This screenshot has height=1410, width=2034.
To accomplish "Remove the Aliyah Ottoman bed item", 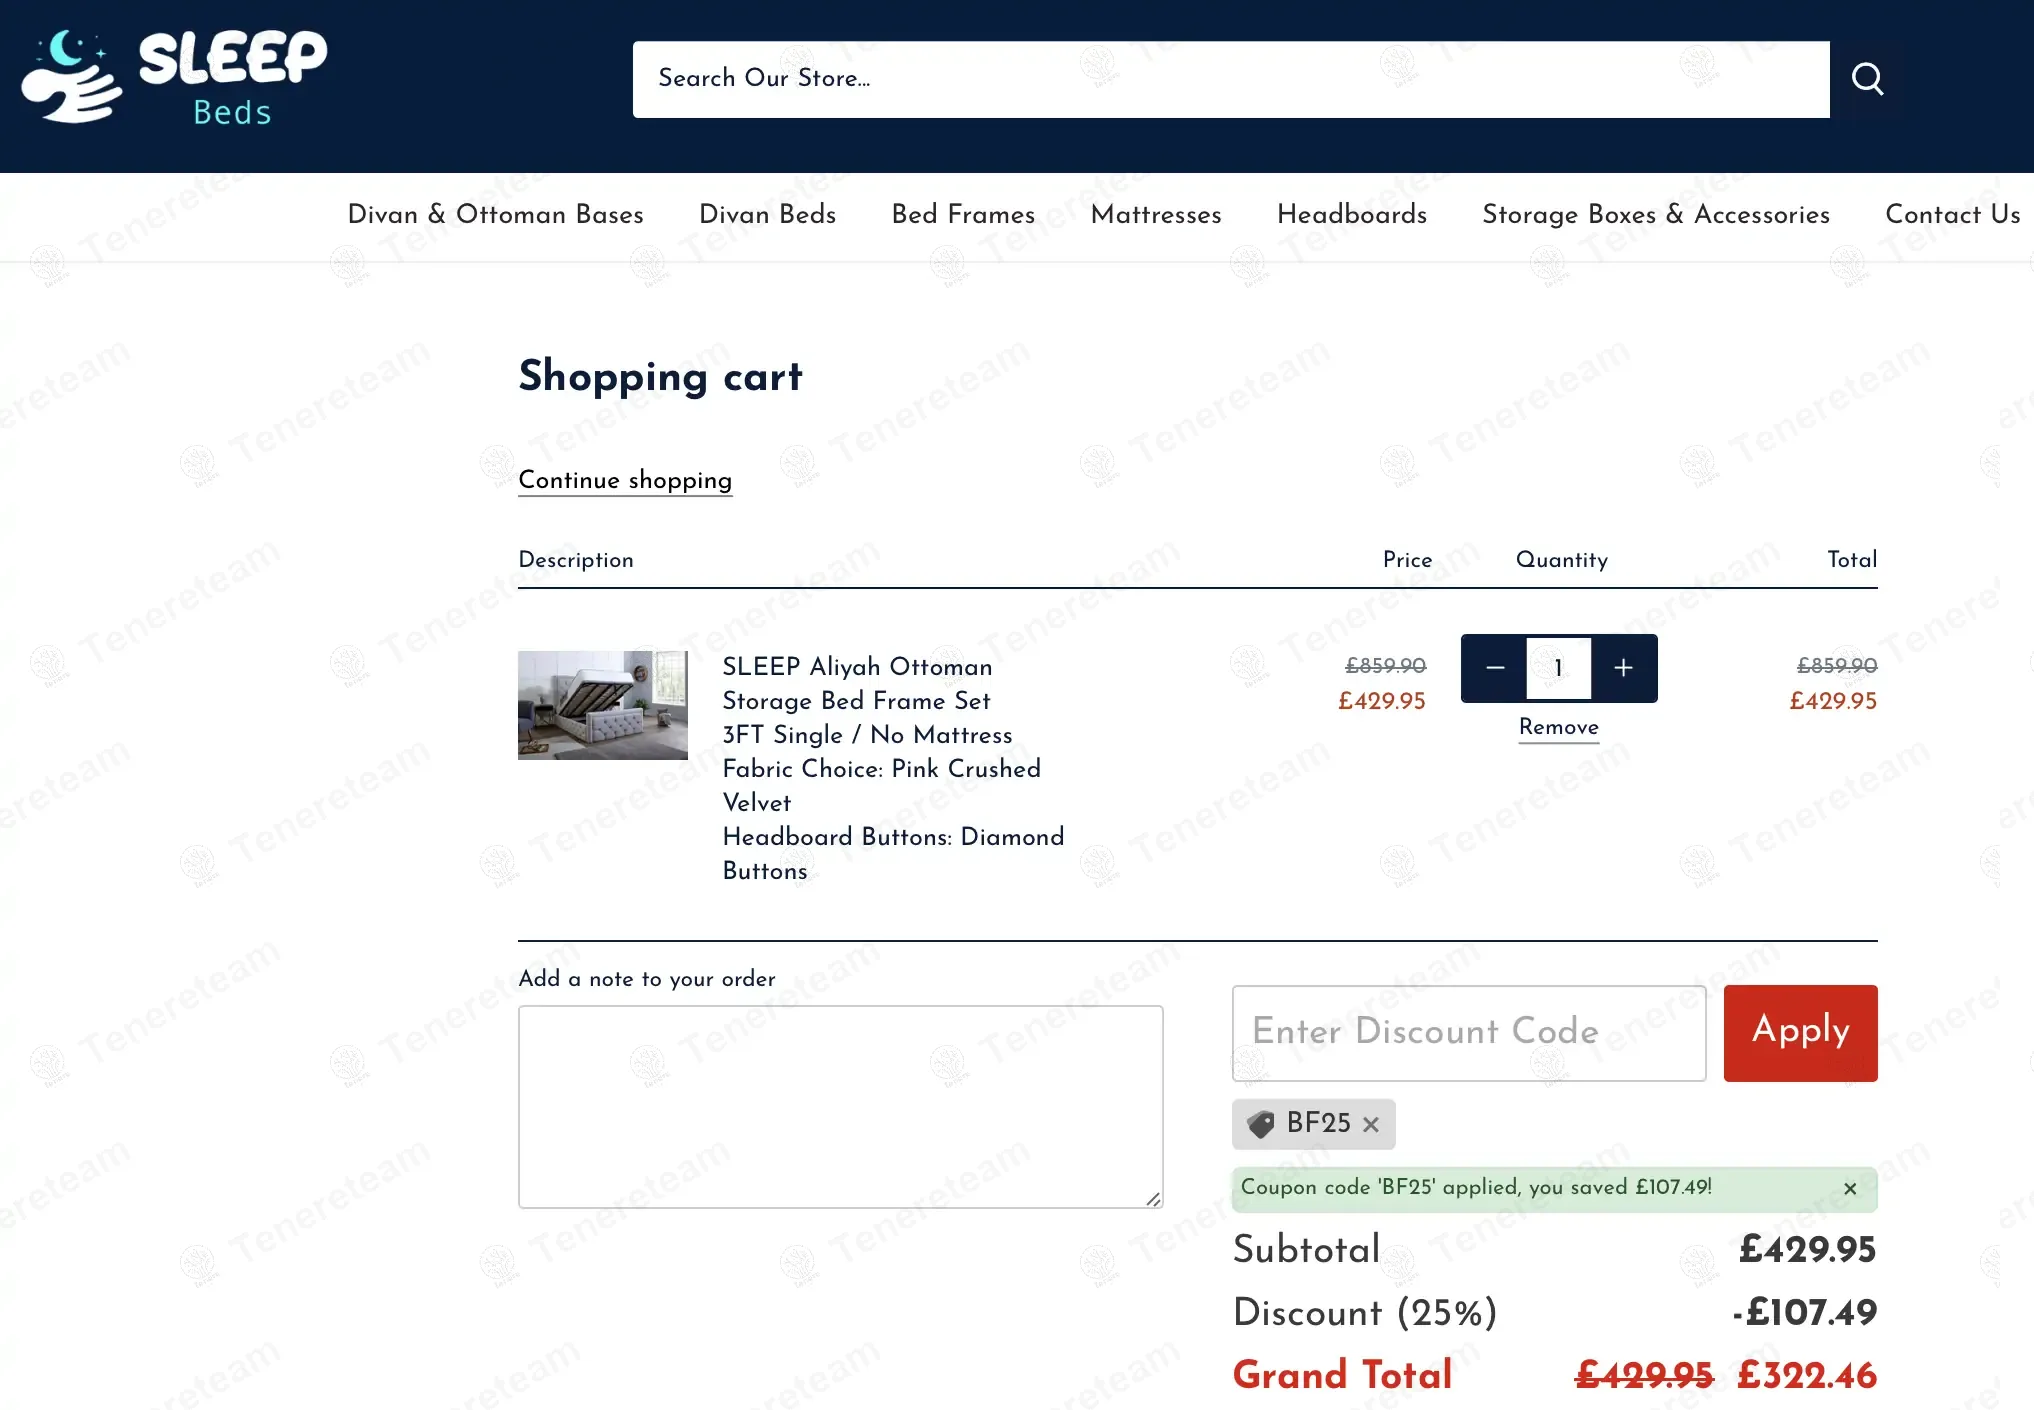I will [x=1558, y=727].
